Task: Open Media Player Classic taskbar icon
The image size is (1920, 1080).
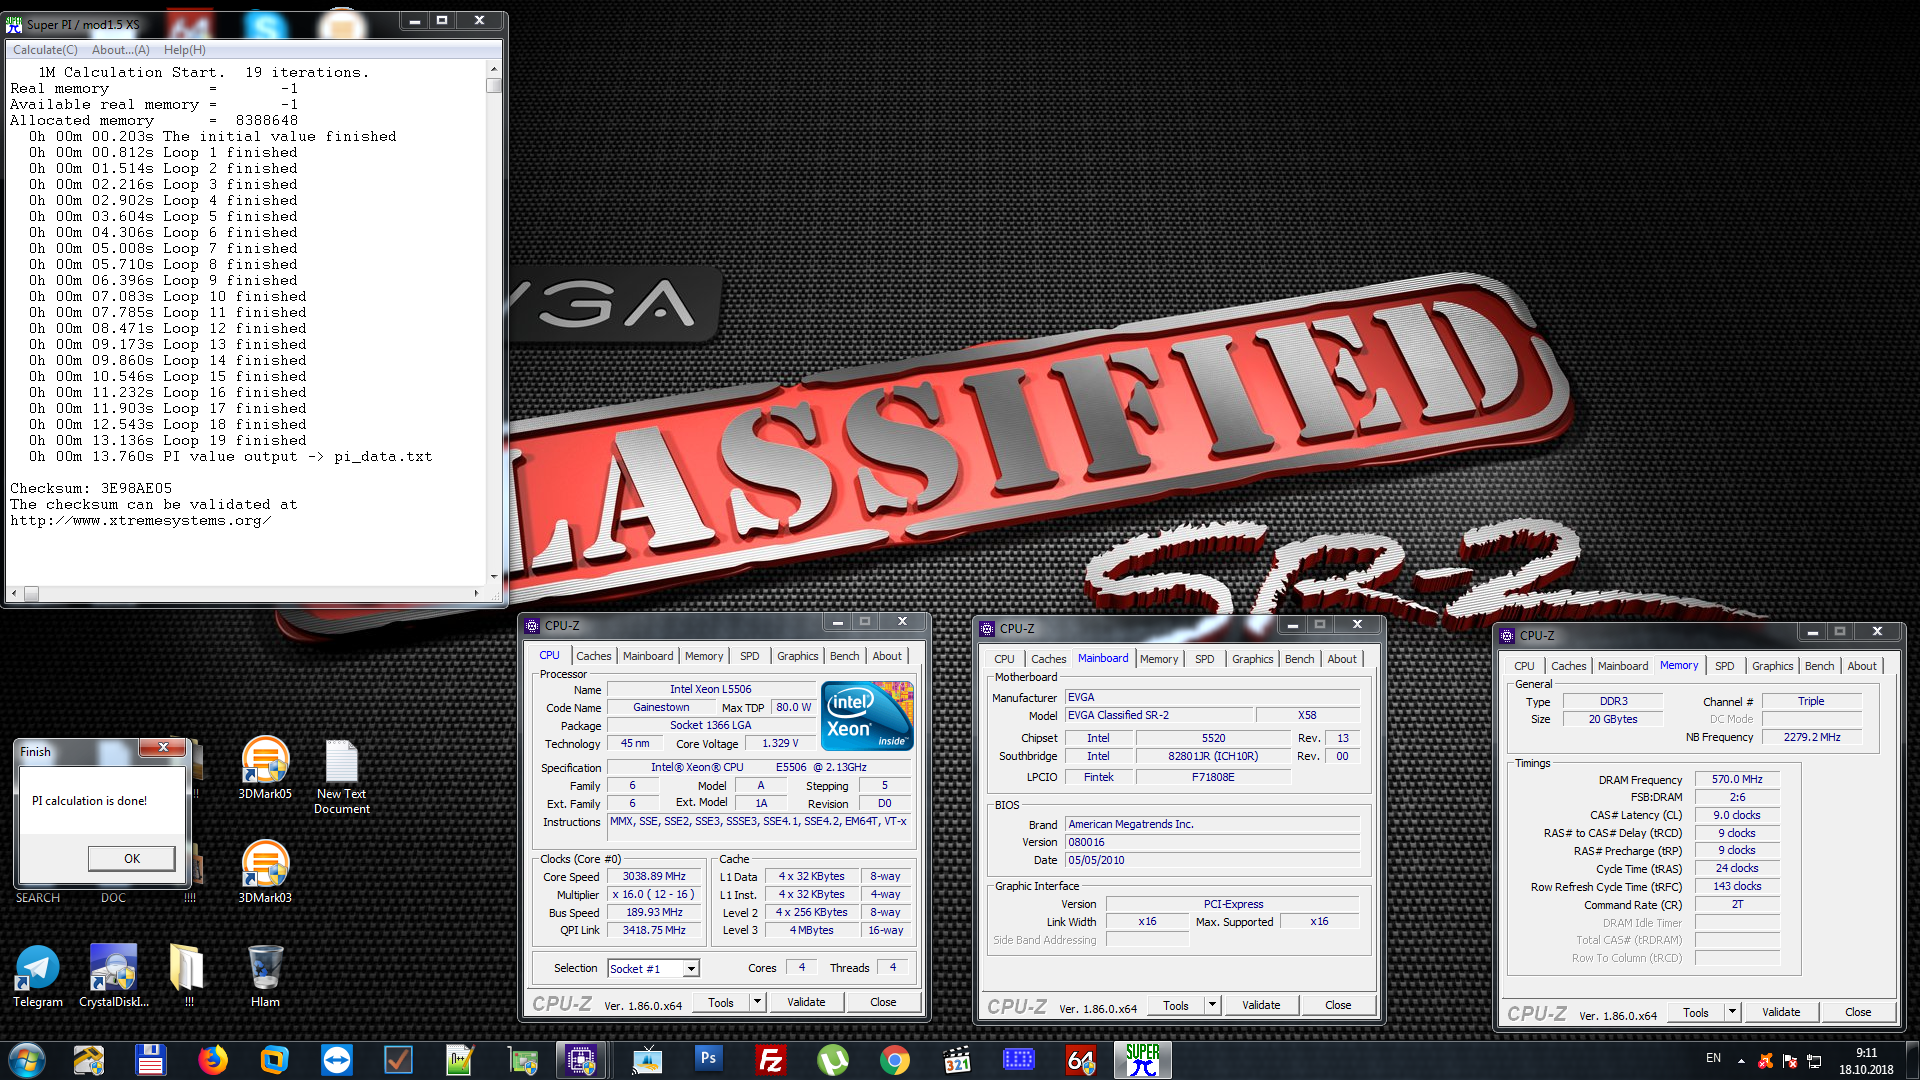Action: 957,1060
